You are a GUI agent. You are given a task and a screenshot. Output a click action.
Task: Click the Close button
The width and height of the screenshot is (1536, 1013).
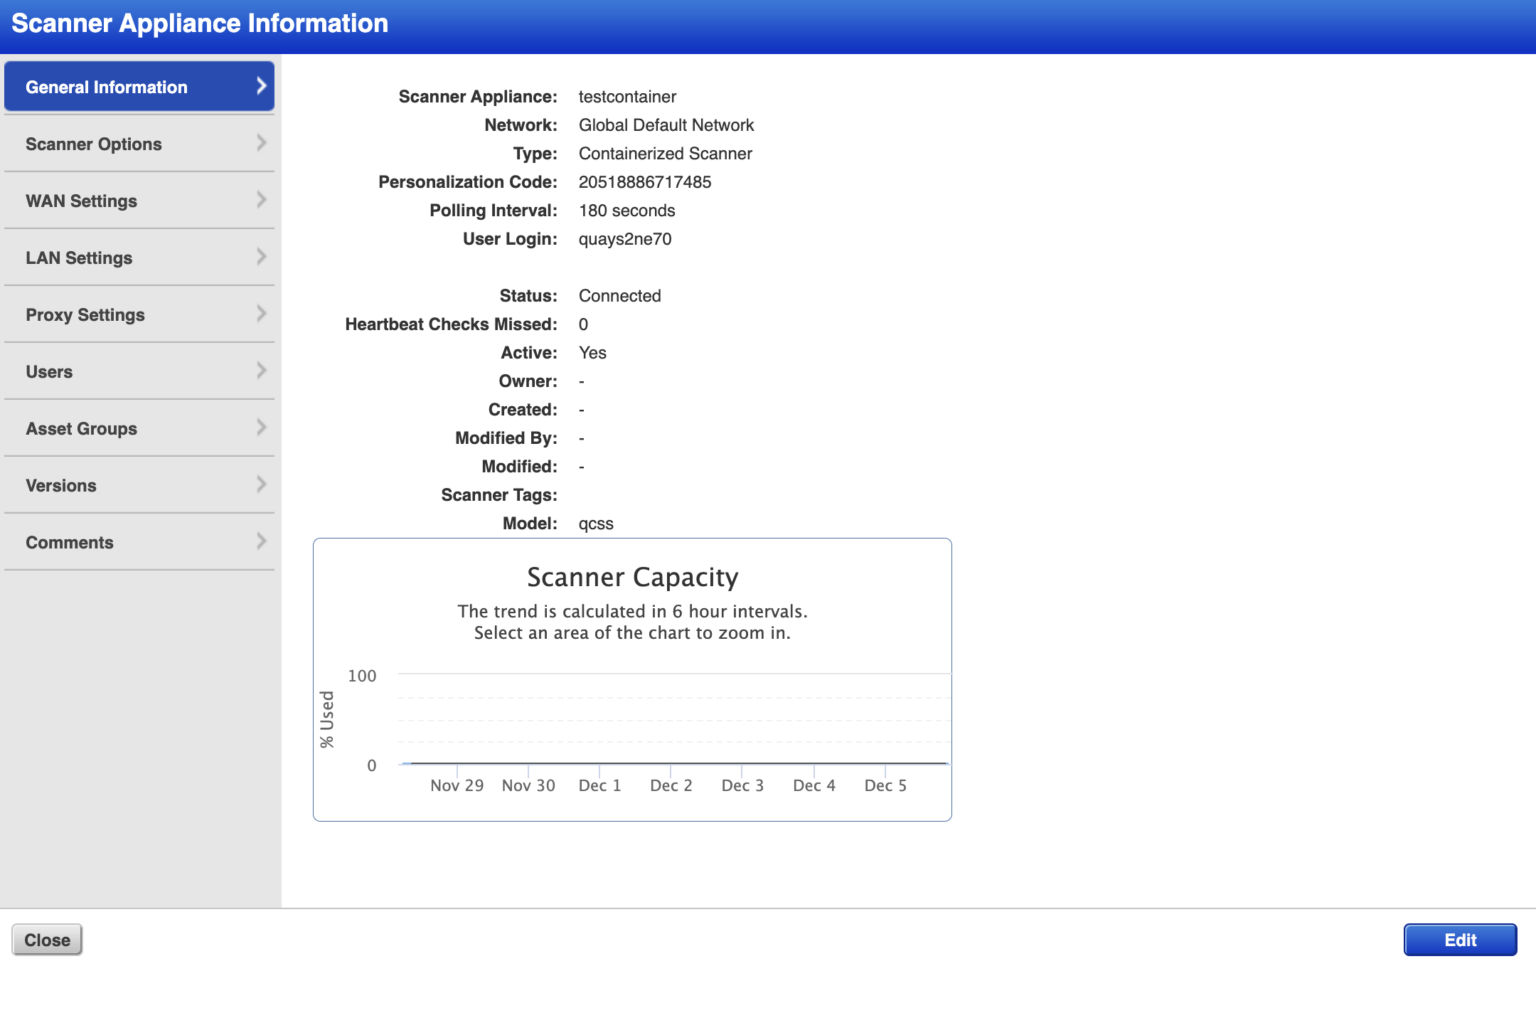(46, 939)
